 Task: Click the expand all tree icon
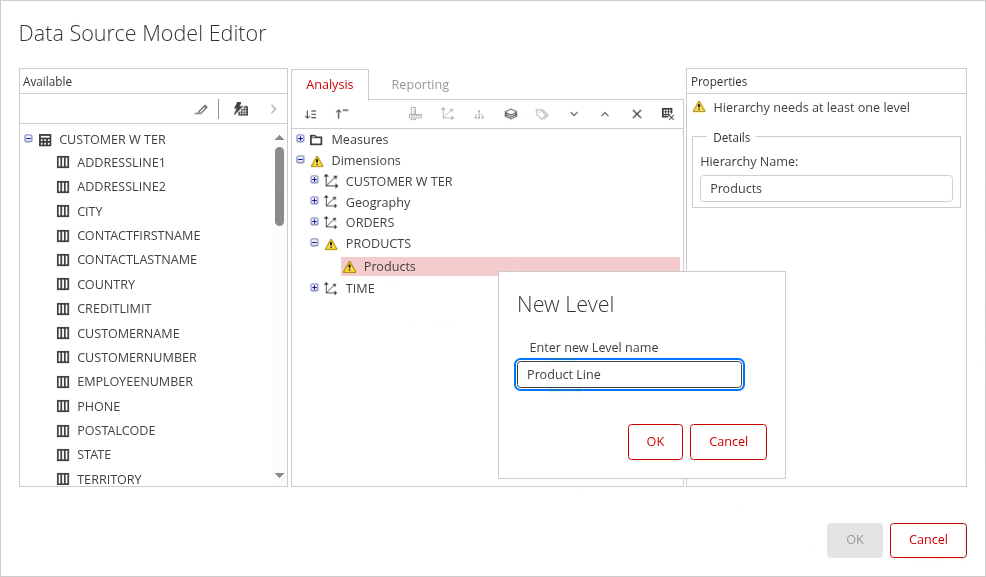click(x=311, y=114)
